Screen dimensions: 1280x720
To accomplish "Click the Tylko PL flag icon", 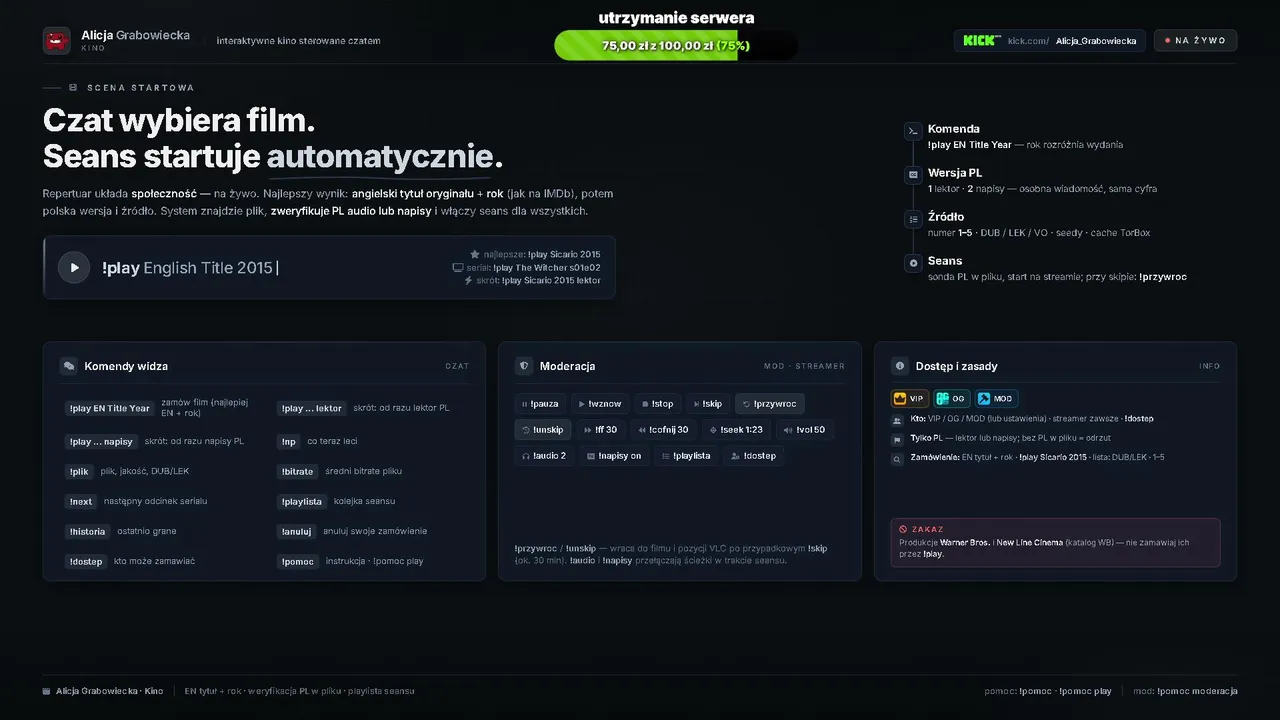I will pyautogui.click(x=898, y=439).
